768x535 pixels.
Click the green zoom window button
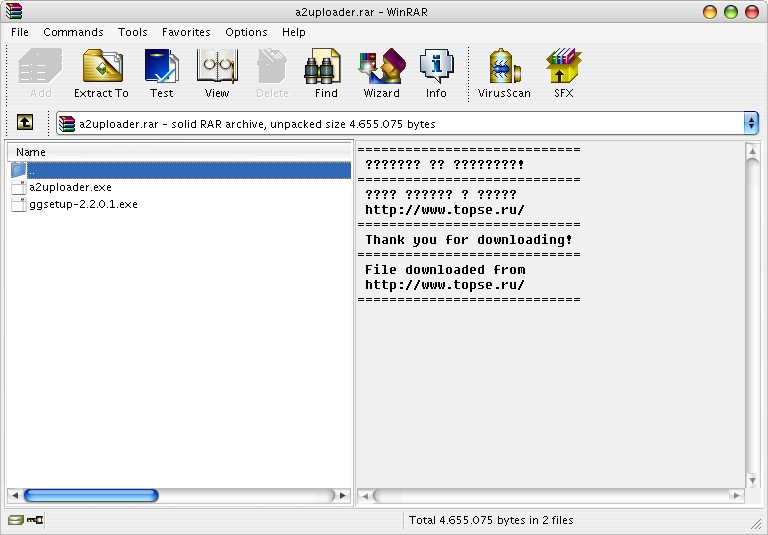click(x=731, y=12)
